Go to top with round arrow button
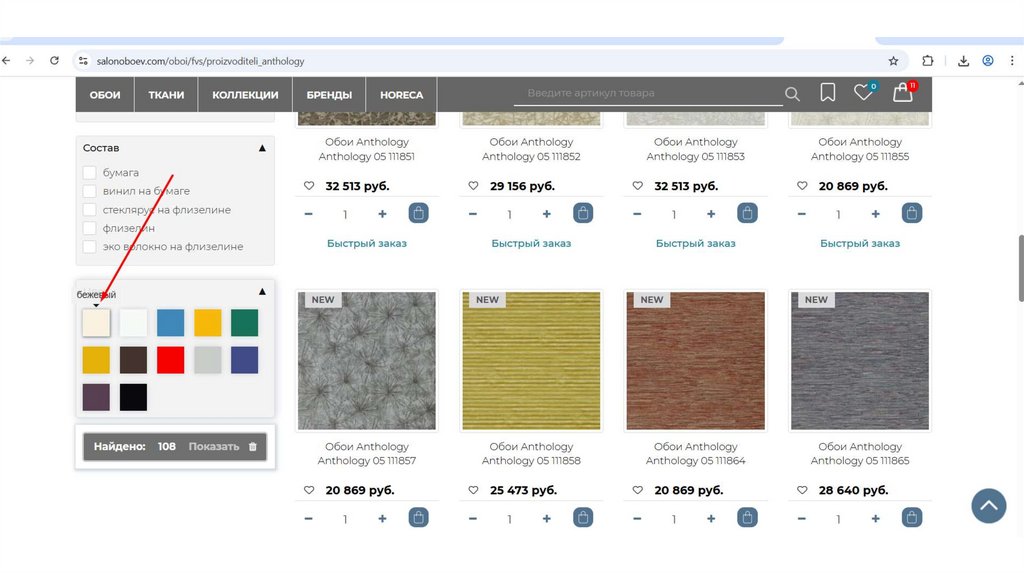Viewport: 1024px width, 574px height. (989, 506)
